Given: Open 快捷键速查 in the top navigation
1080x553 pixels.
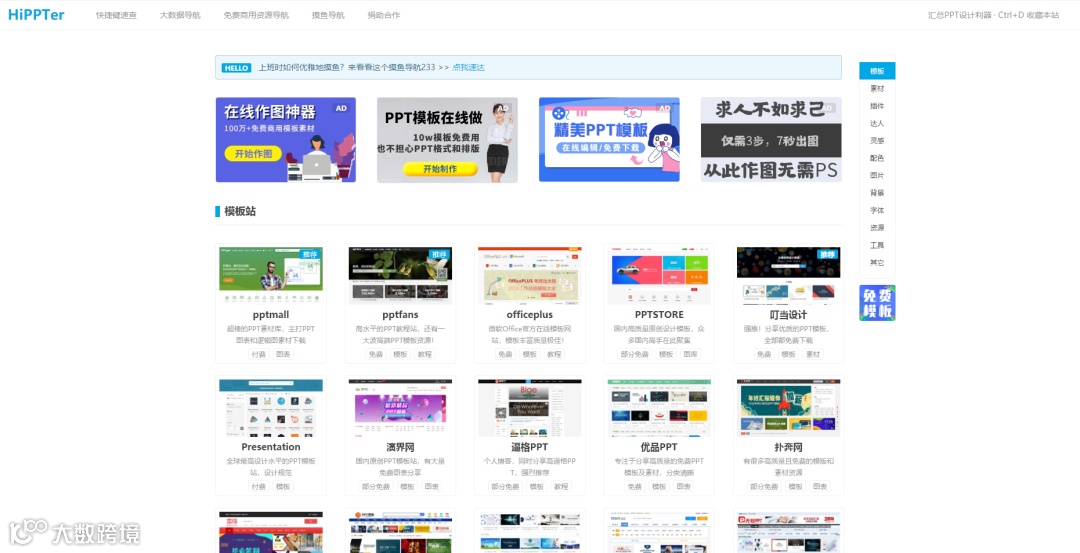Looking at the screenshot, I should (116, 15).
